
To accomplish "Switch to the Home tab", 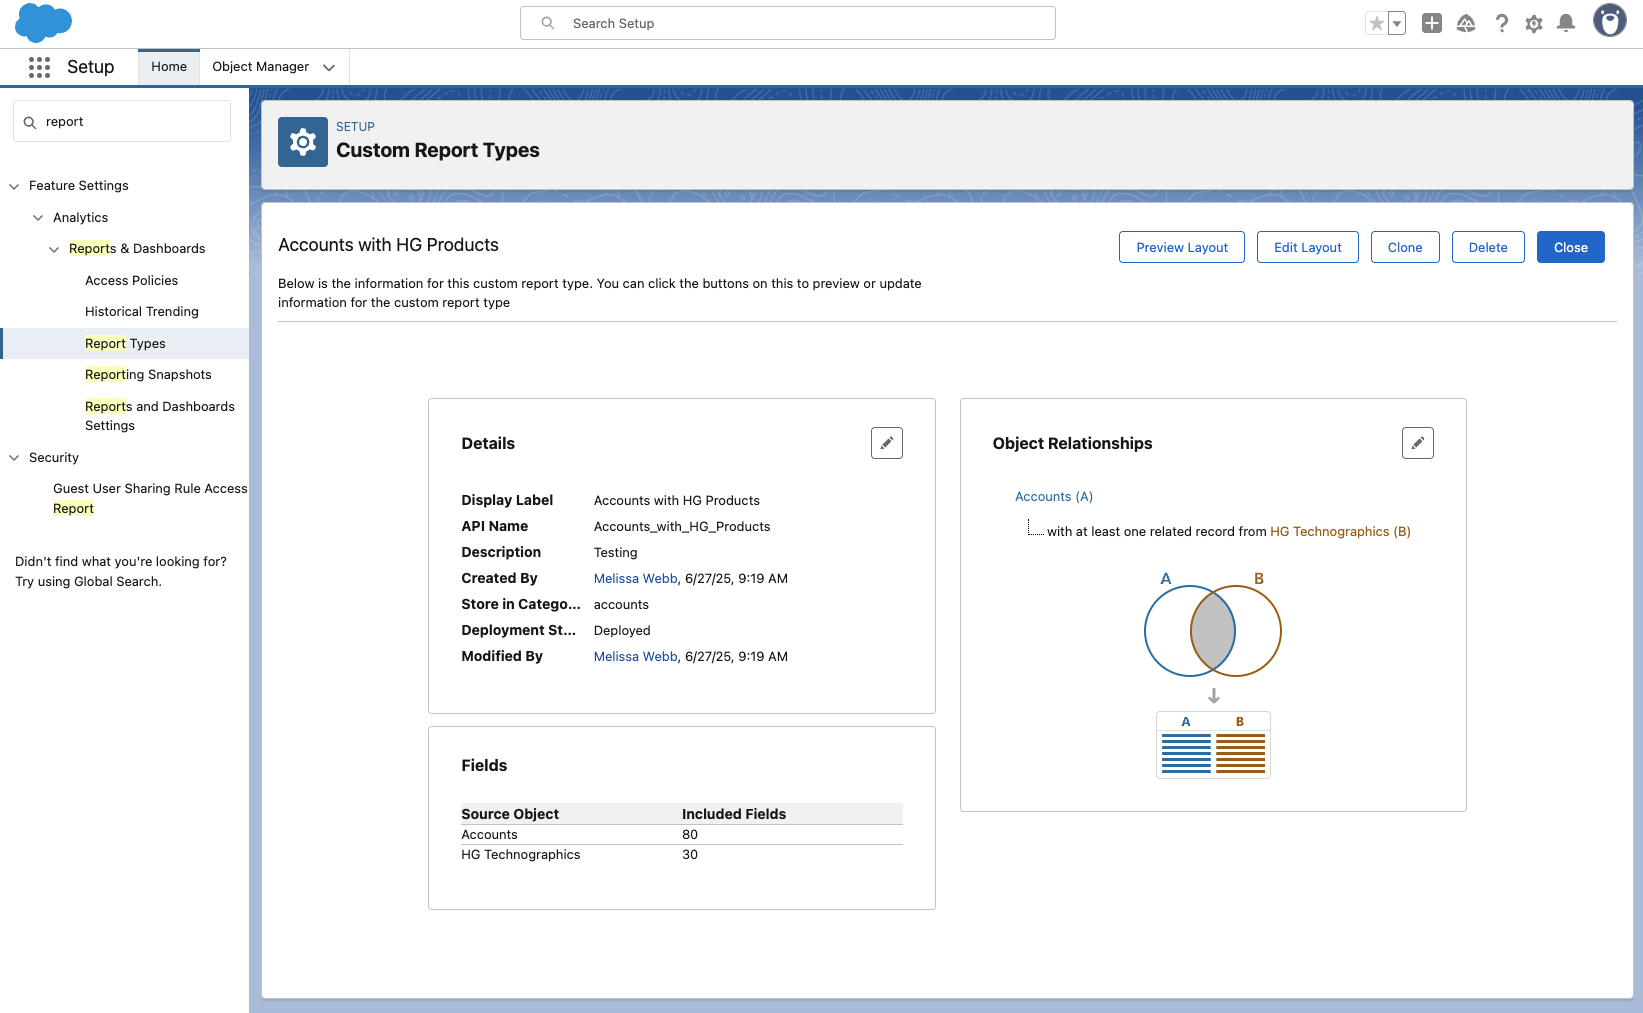I will (169, 67).
